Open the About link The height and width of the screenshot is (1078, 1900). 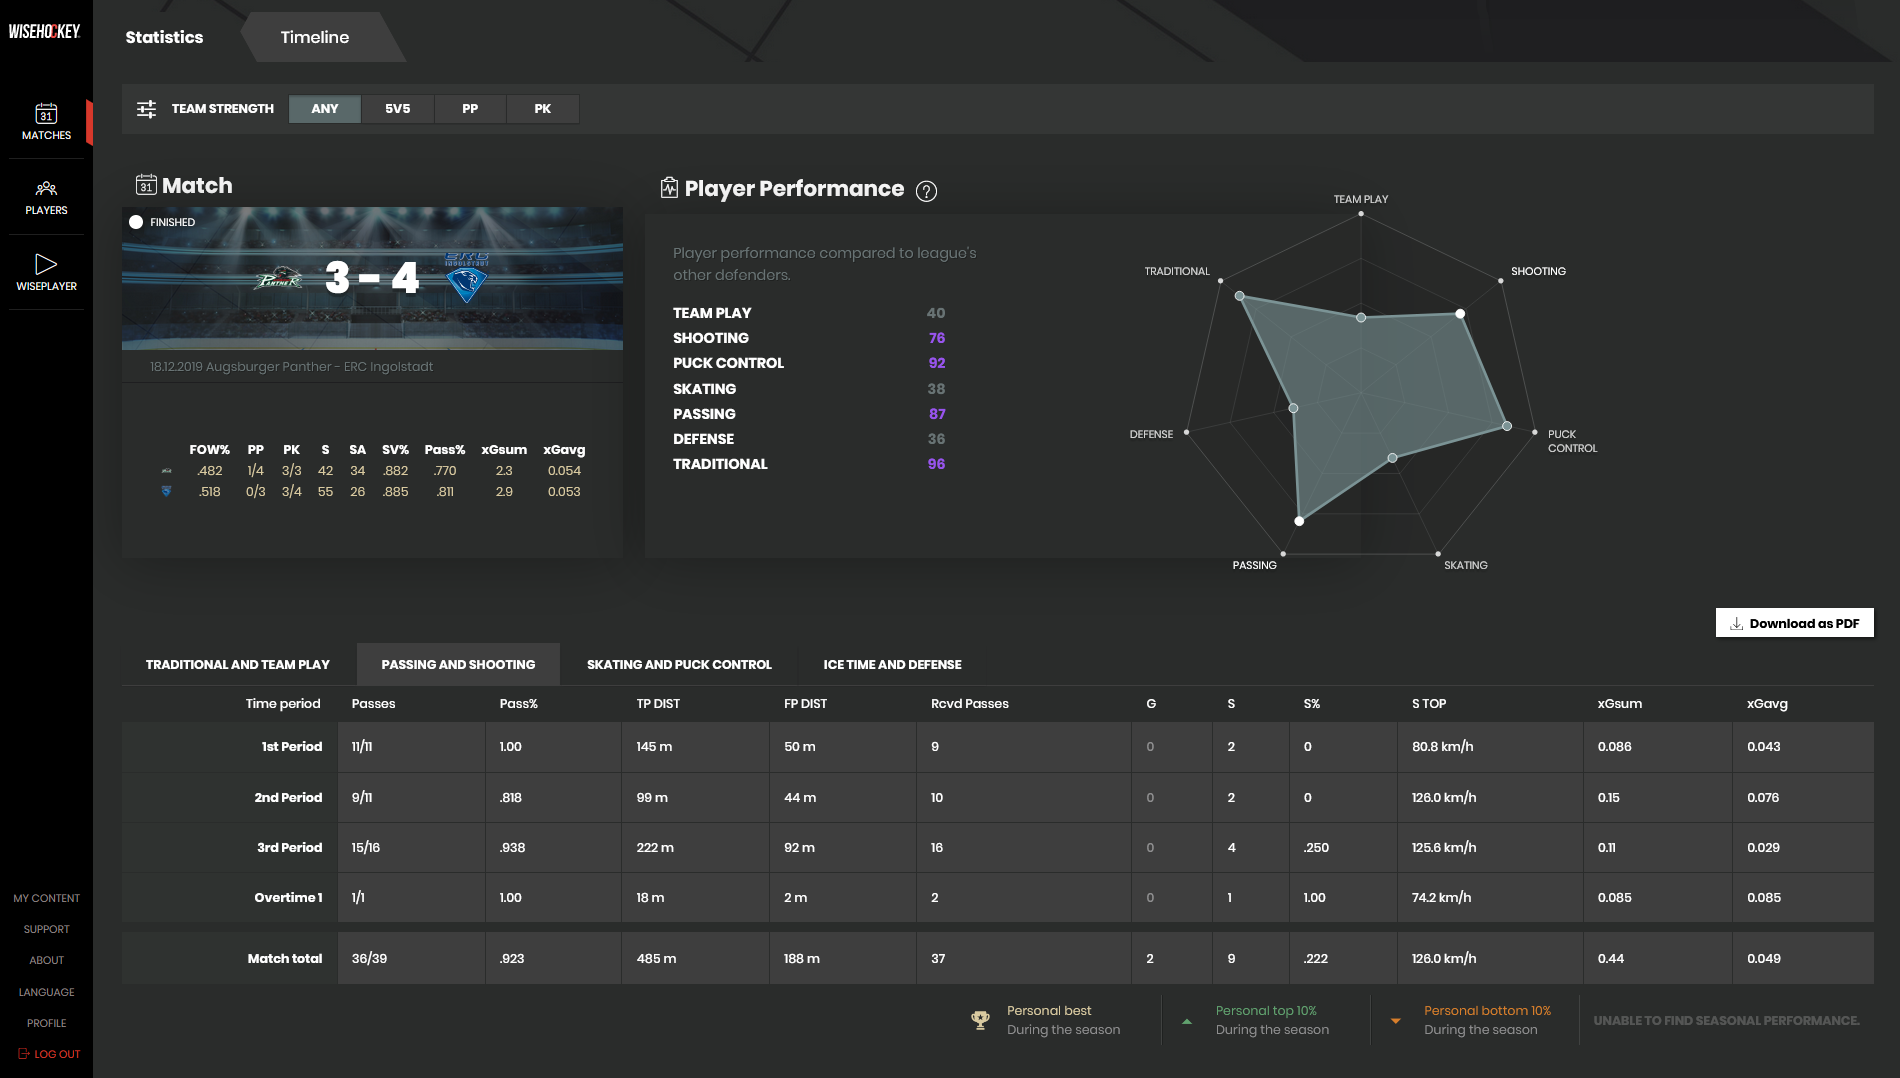(x=46, y=960)
